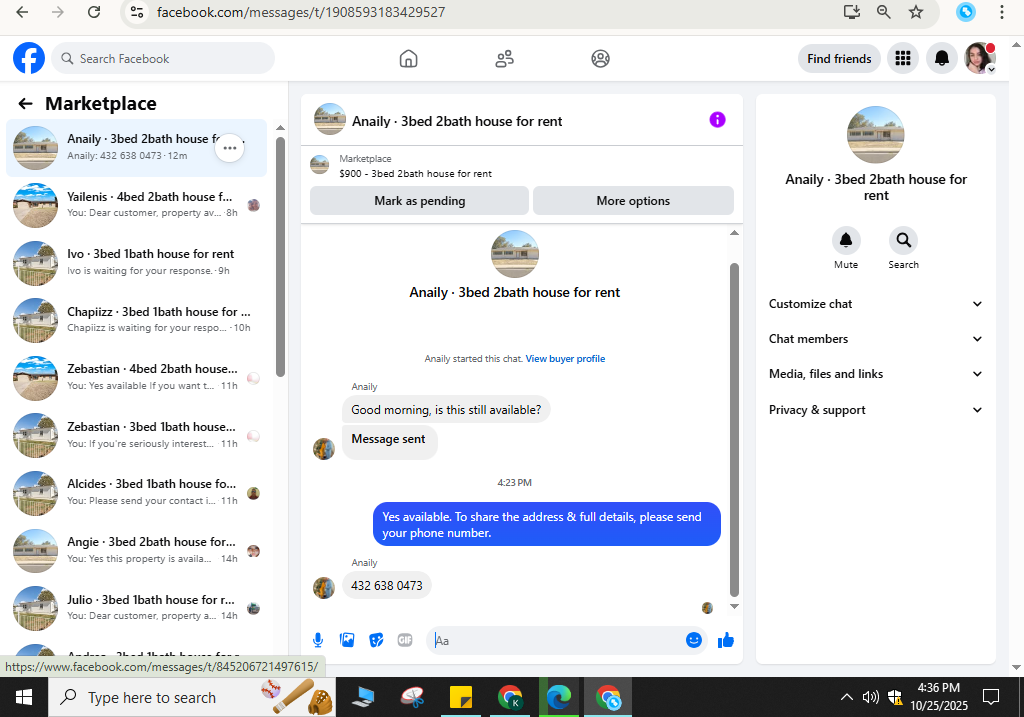Expand Customize chat section
This screenshot has height=717, width=1024.
point(875,304)
